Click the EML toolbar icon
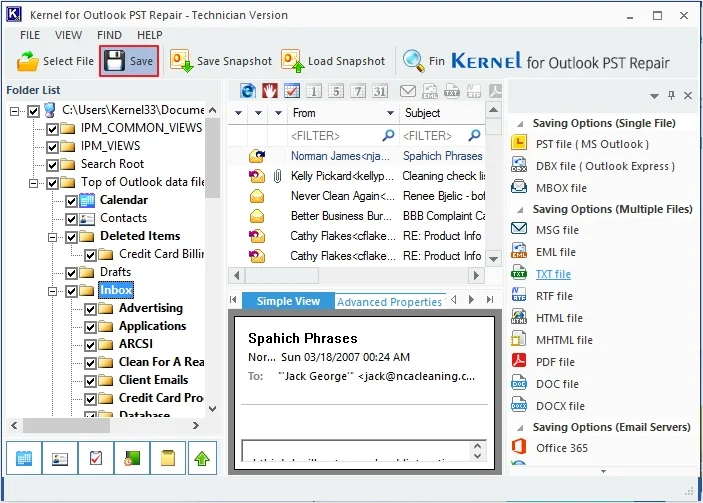The width and height of the screenshot is (703, 503). click(430, 91)
